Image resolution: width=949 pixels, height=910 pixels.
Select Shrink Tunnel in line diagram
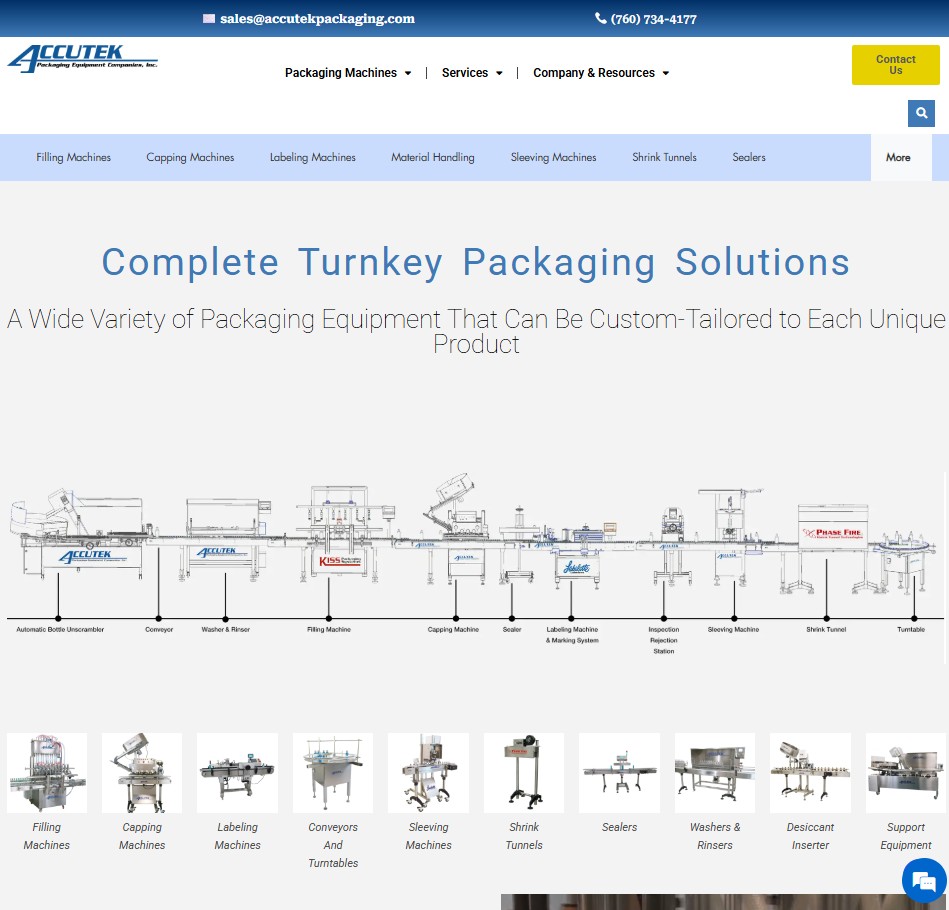click(826, 630)
